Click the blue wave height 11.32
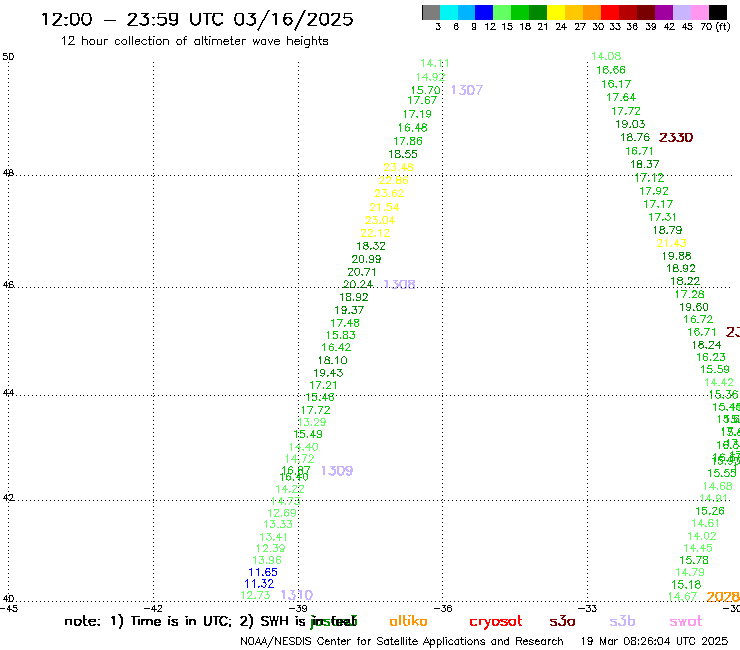This screenshot has height=650, width=740. 259,584
